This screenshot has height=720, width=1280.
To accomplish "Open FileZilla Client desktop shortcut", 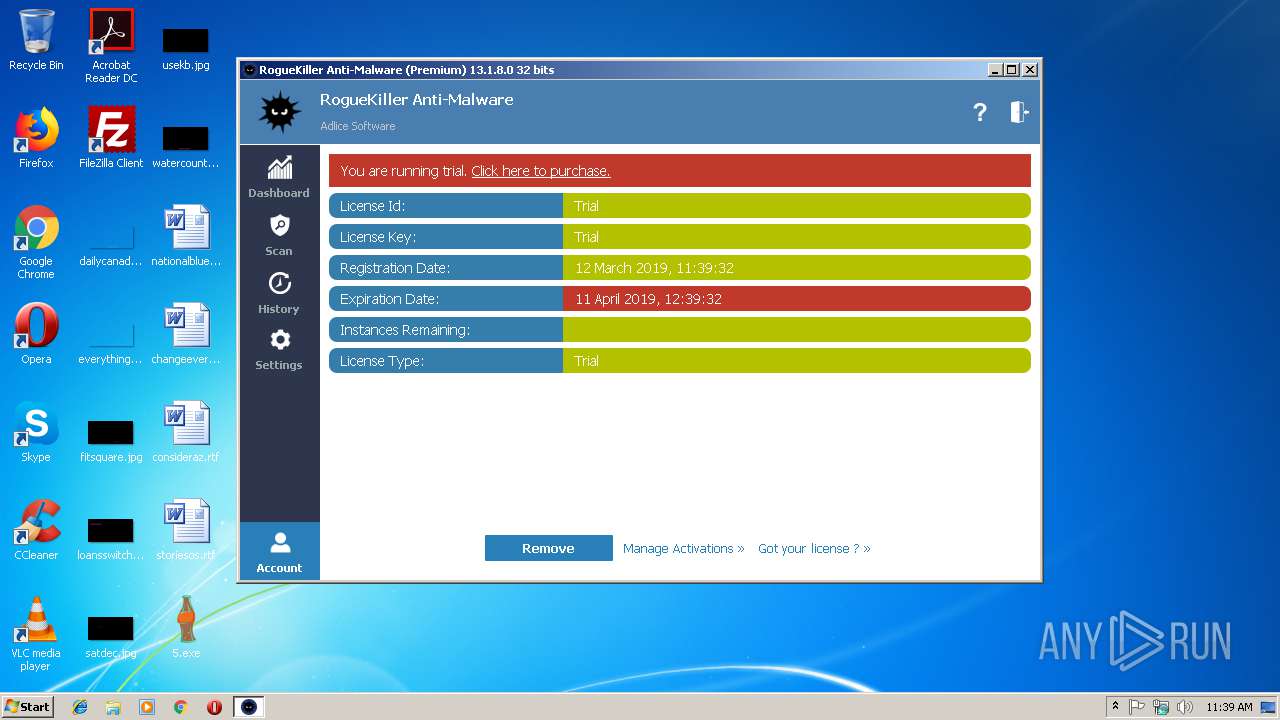I will pos(111,138).
